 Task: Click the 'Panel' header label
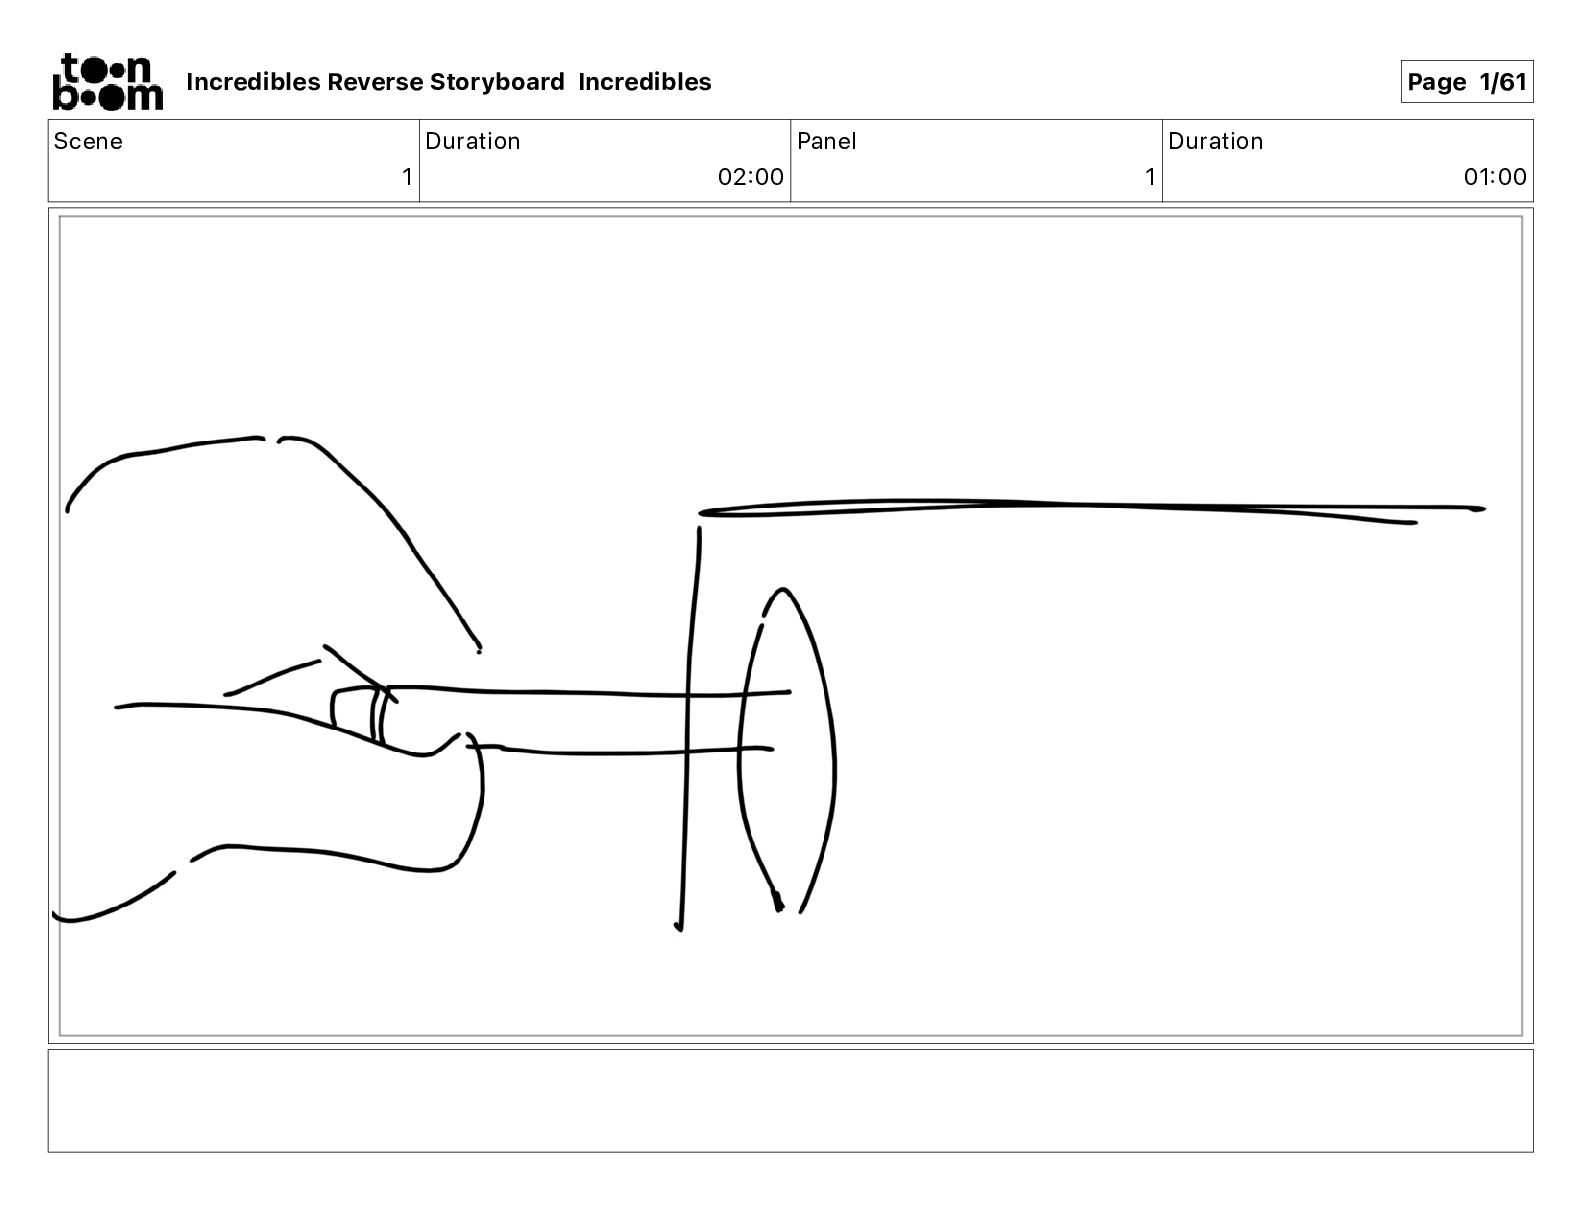(x=827, y=141)
